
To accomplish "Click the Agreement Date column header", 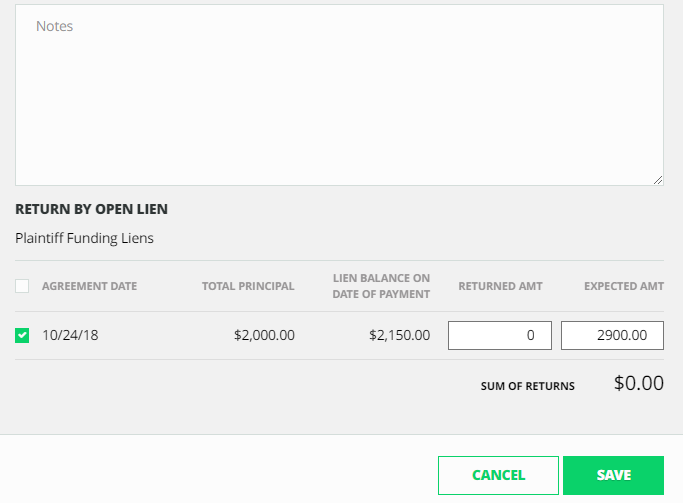I will click(89, 286).
